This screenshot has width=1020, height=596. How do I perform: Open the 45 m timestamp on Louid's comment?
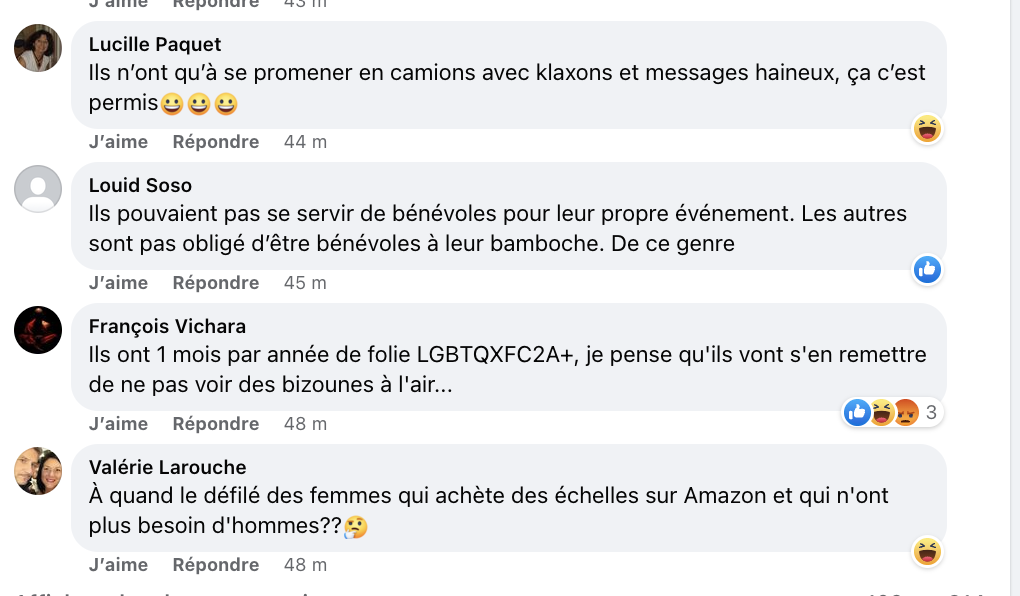tap(305, 283)
